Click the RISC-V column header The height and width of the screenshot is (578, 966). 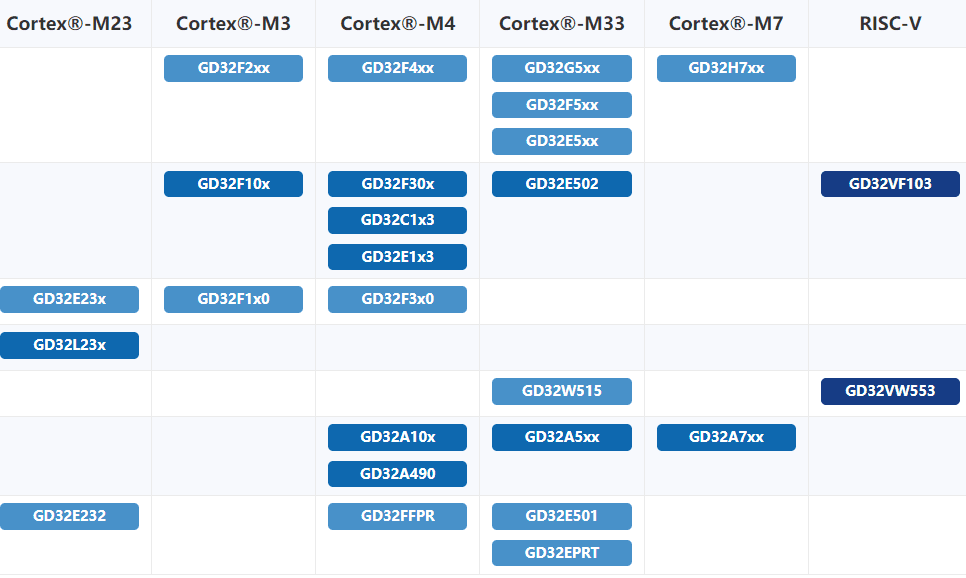(890, 24)
